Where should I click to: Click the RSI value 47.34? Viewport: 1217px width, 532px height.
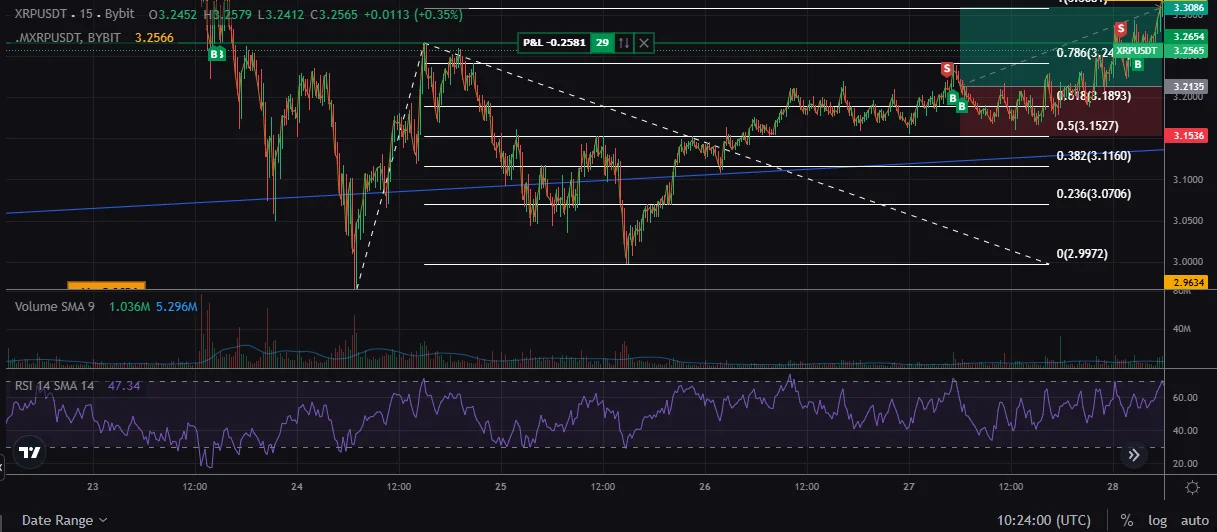point(123,385)
